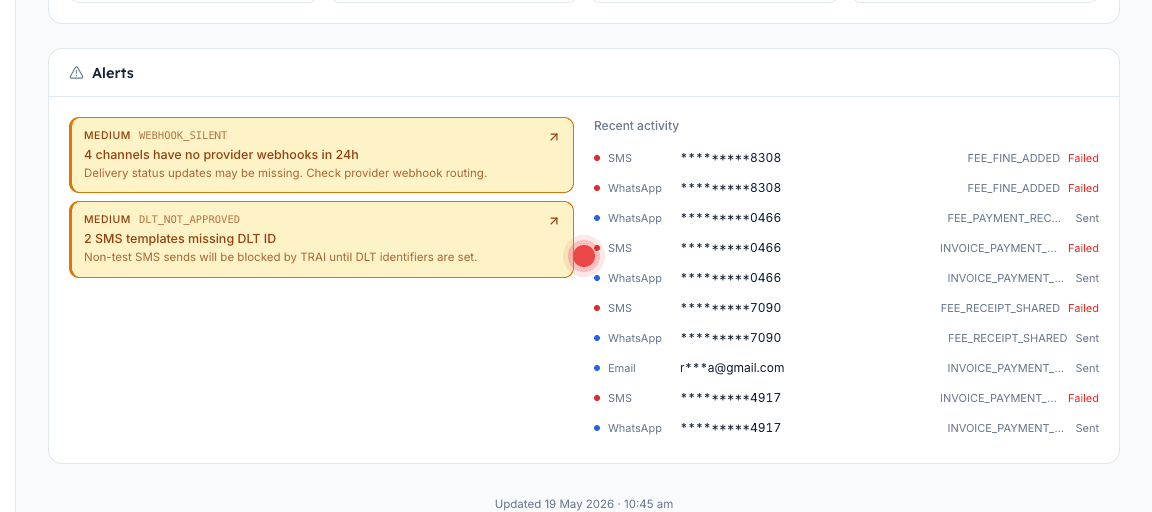Screen dimensions: 1152x512
Task: Click the WEBHOOK_SILENT alert code
Action: click(x=183, y=135)
